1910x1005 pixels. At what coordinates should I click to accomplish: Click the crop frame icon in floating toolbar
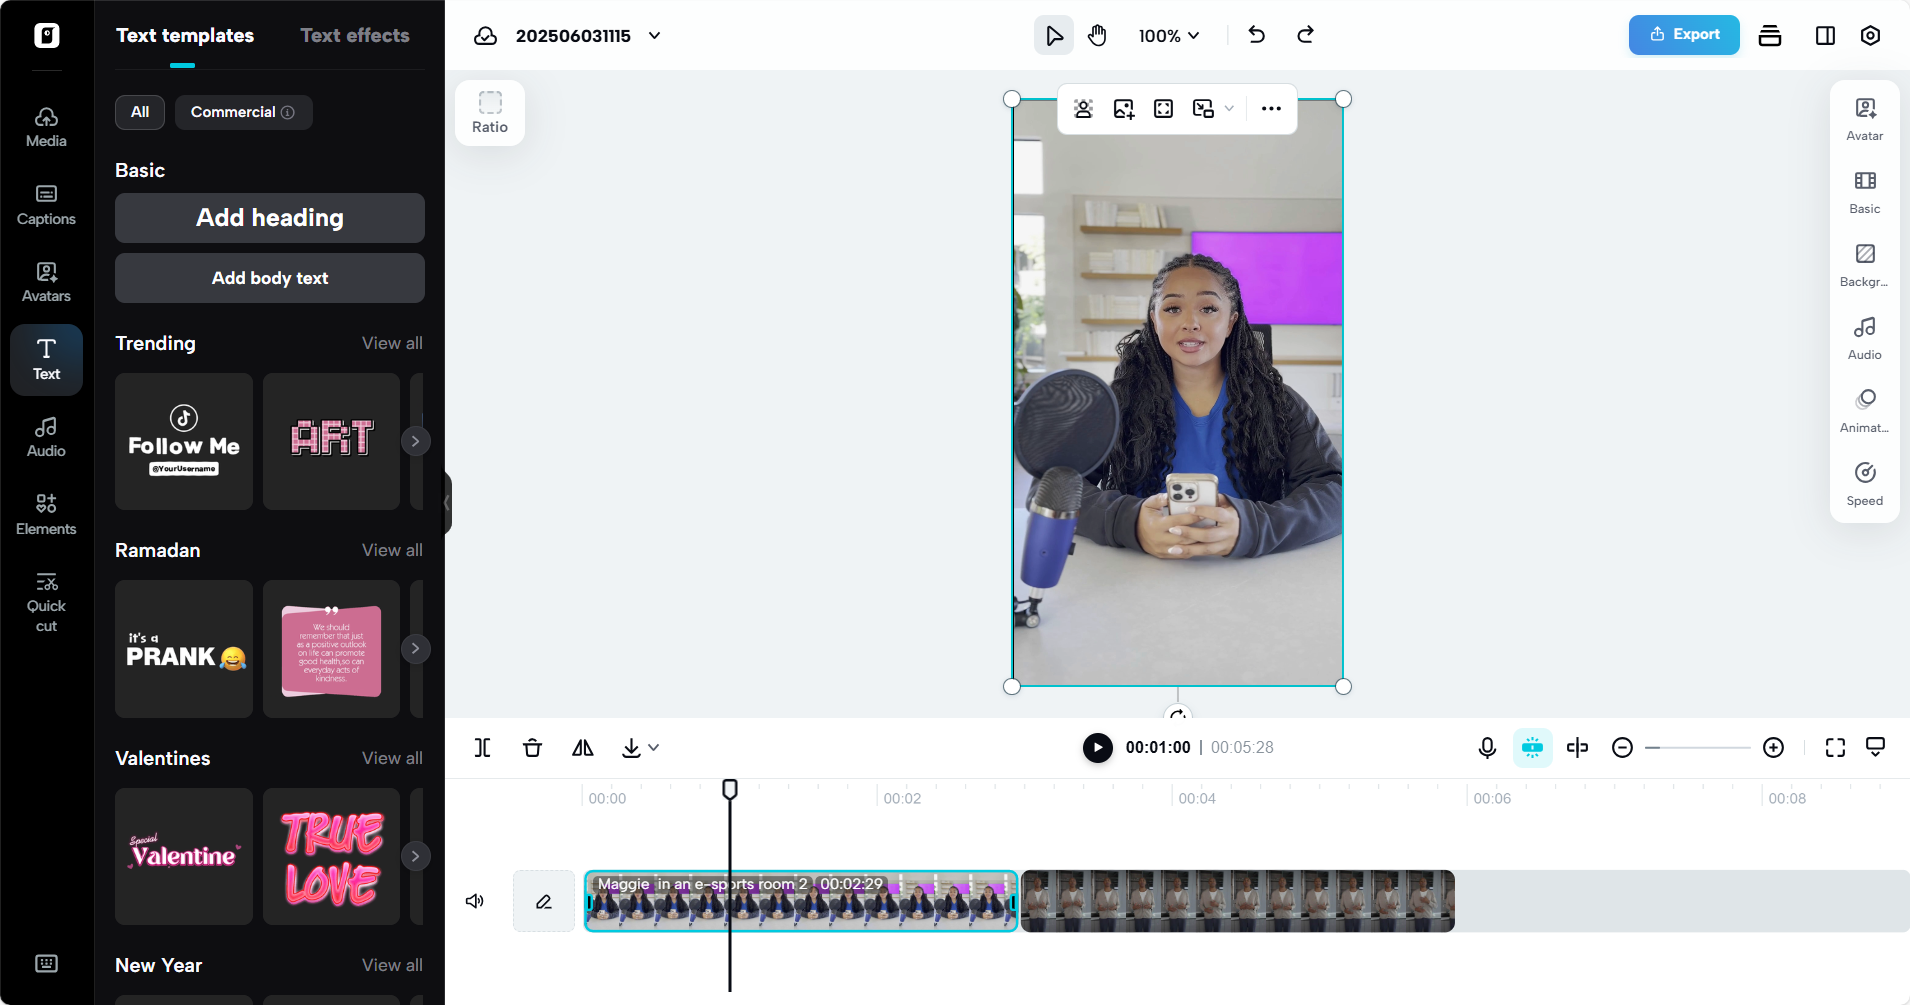(x=1163, y=109)
